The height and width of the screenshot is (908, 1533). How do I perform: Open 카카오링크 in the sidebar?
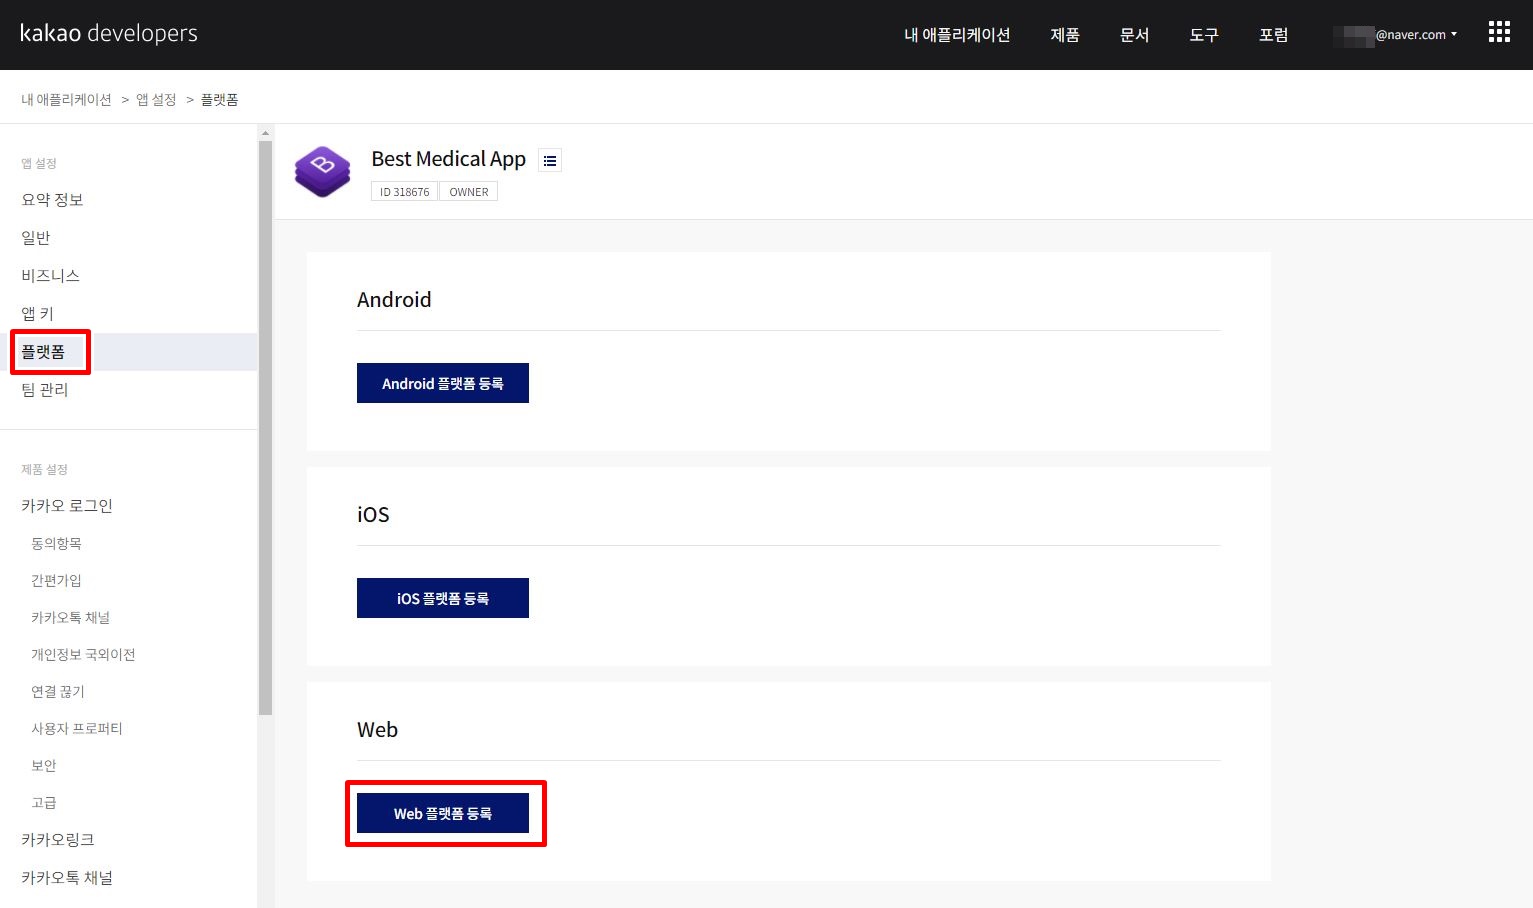pos(58,840)
